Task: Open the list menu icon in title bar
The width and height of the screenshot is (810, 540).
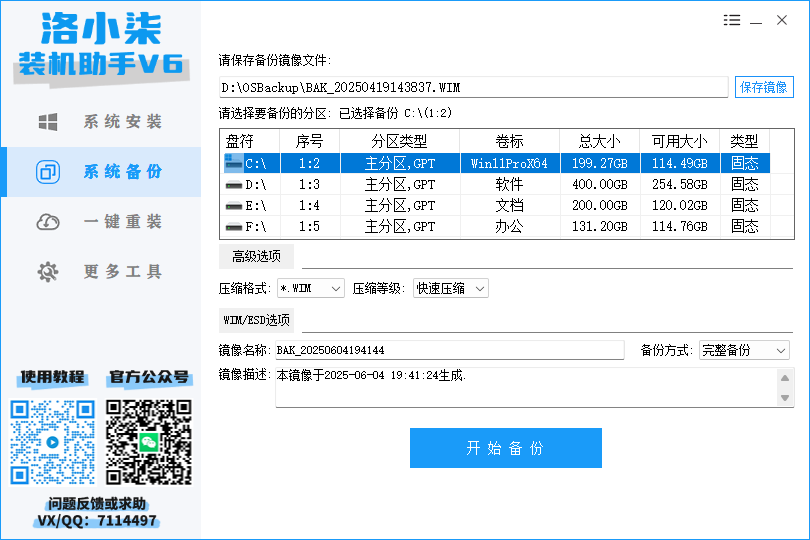Action: (732, 20)
